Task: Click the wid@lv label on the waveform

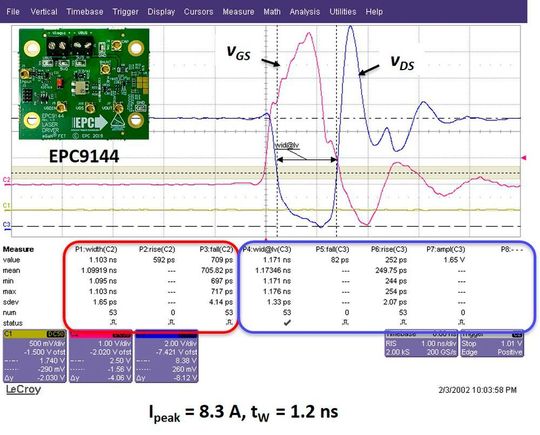Action: (287, 146)
